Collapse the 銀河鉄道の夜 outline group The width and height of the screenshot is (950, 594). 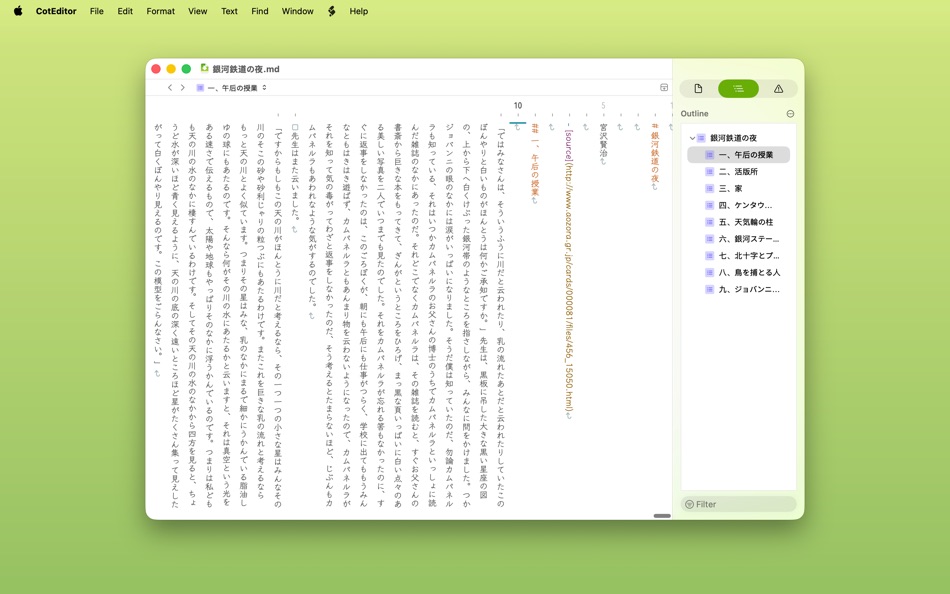point(692,138)
